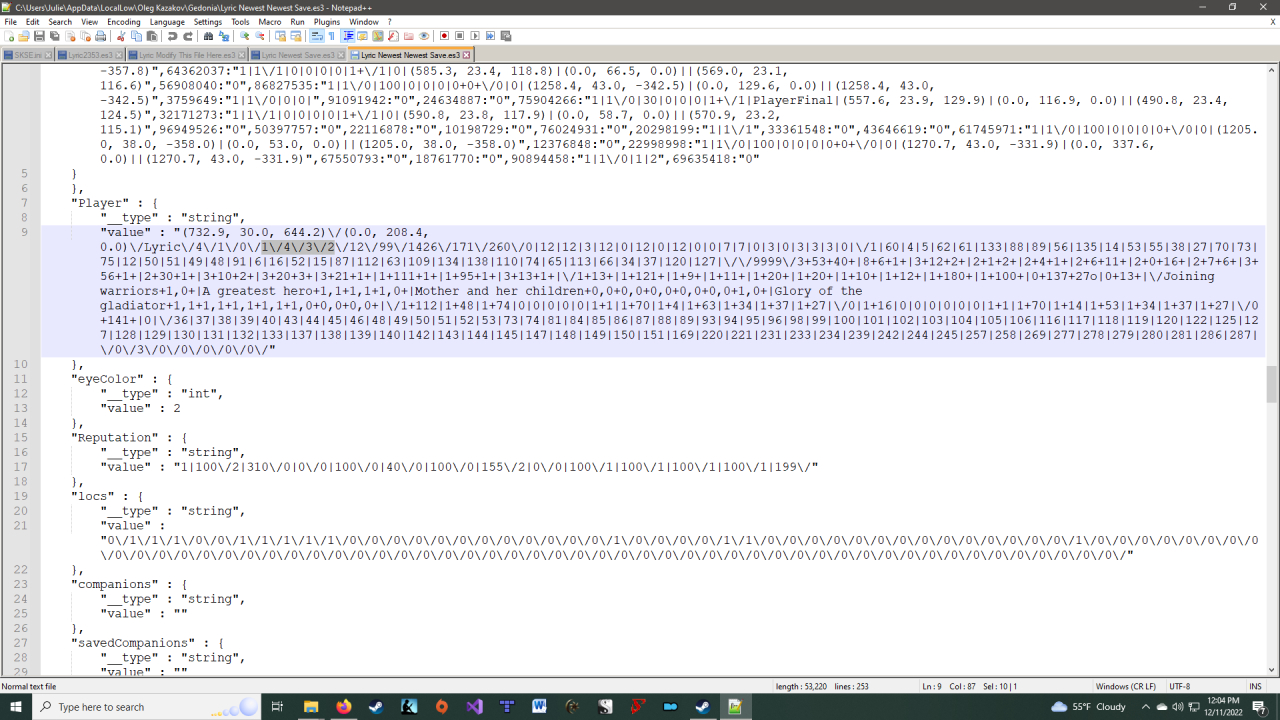This screenshot has height=720, width=1280.
Task: Click the Undo arrow icon
Action: click(173, 36)
